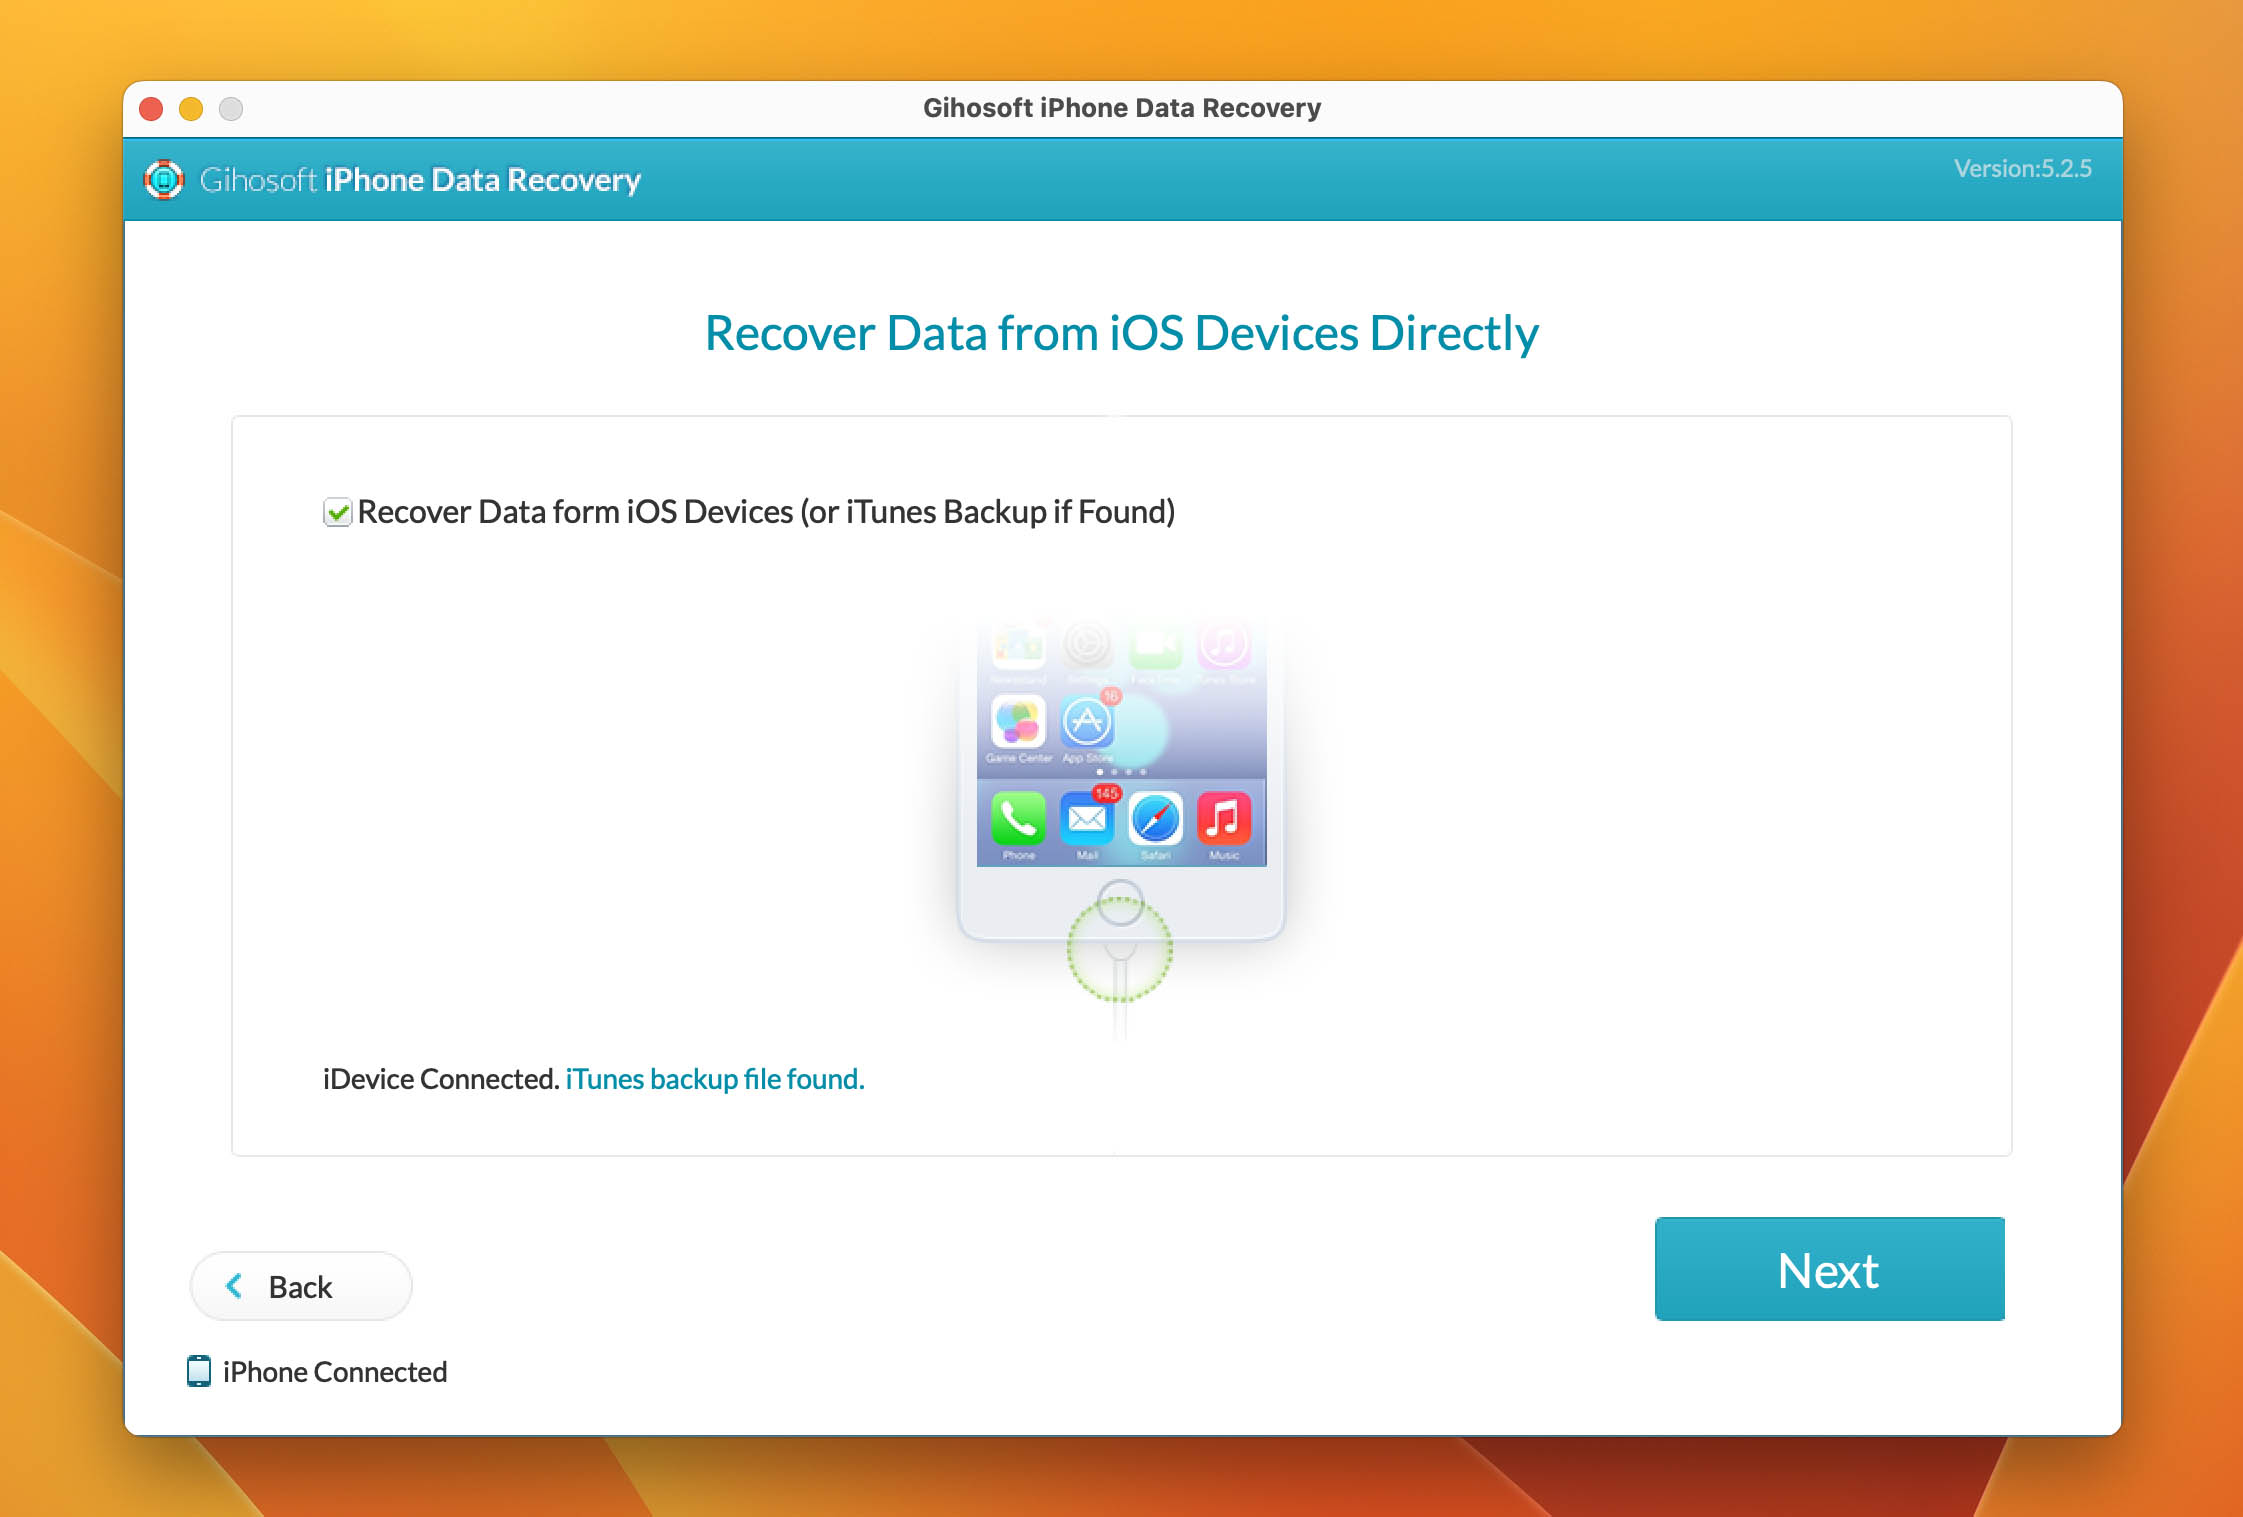Click the iPhone Connected status text

click(x=335, y=1372)
